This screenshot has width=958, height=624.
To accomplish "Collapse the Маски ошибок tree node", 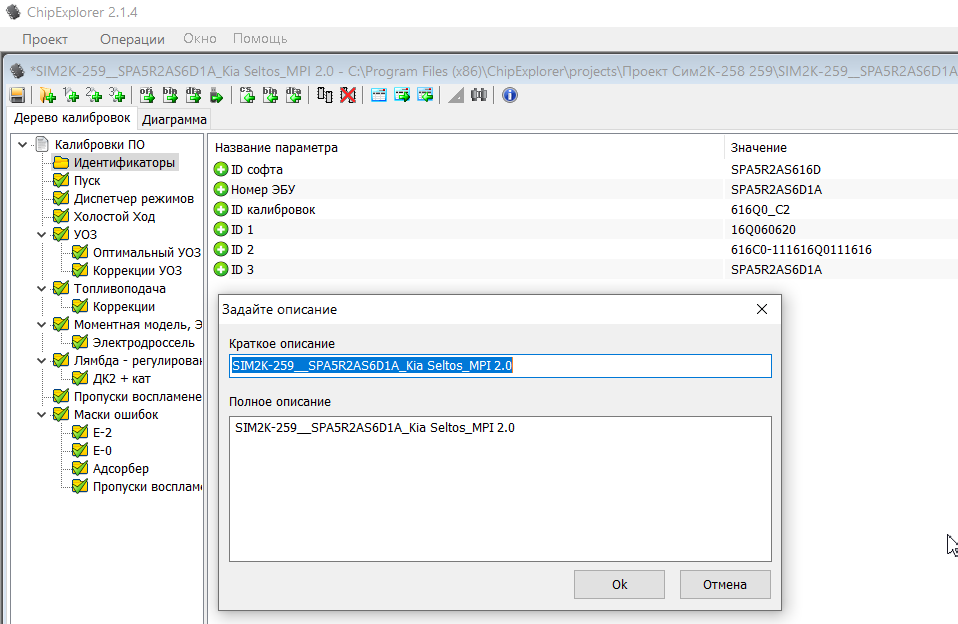I will 42,415.
